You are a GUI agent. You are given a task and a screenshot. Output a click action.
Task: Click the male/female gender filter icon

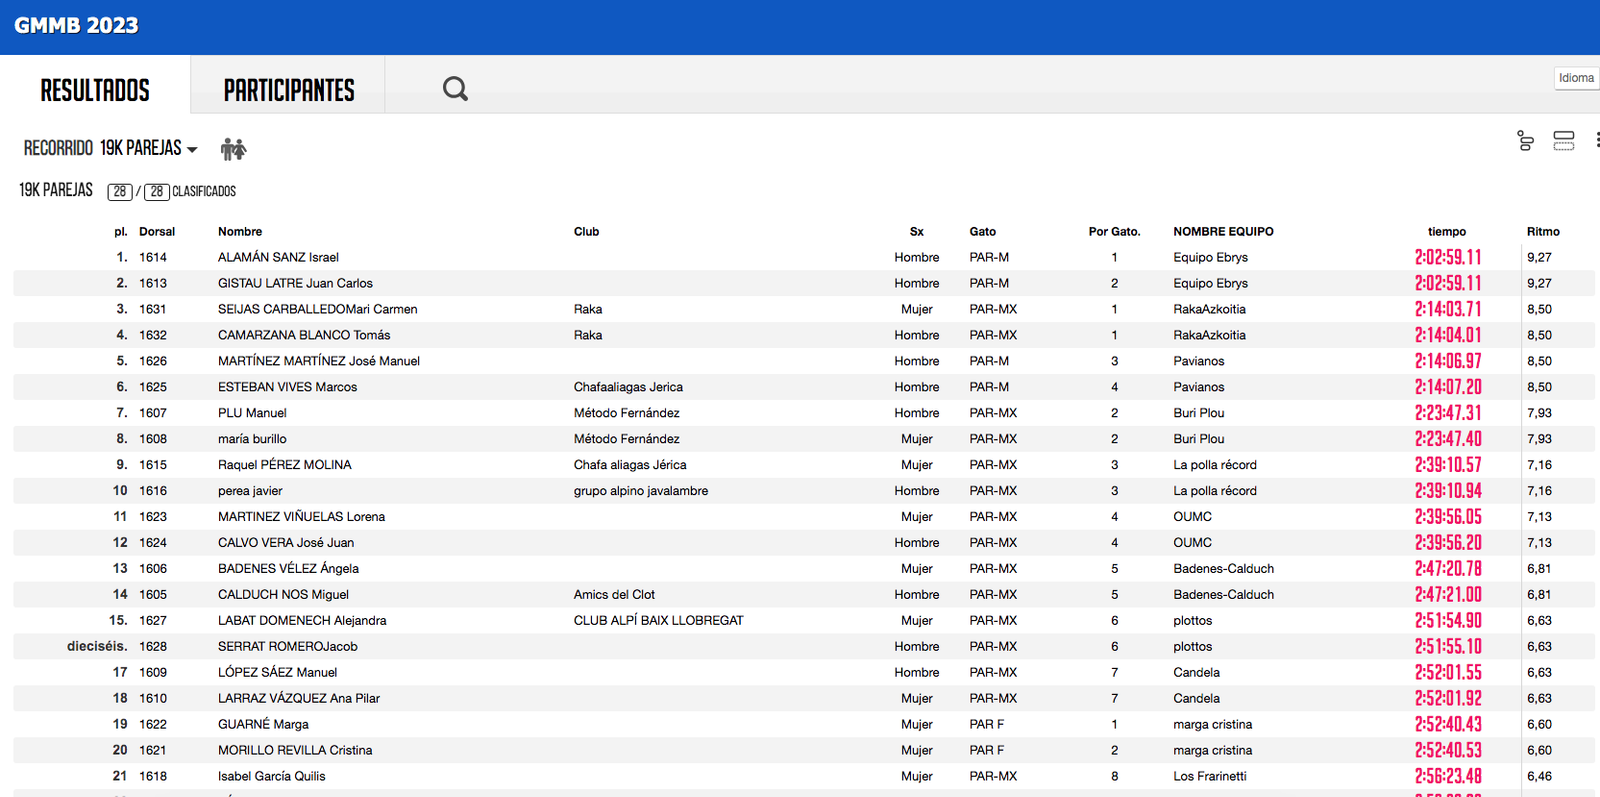click(x=233, y=149)
